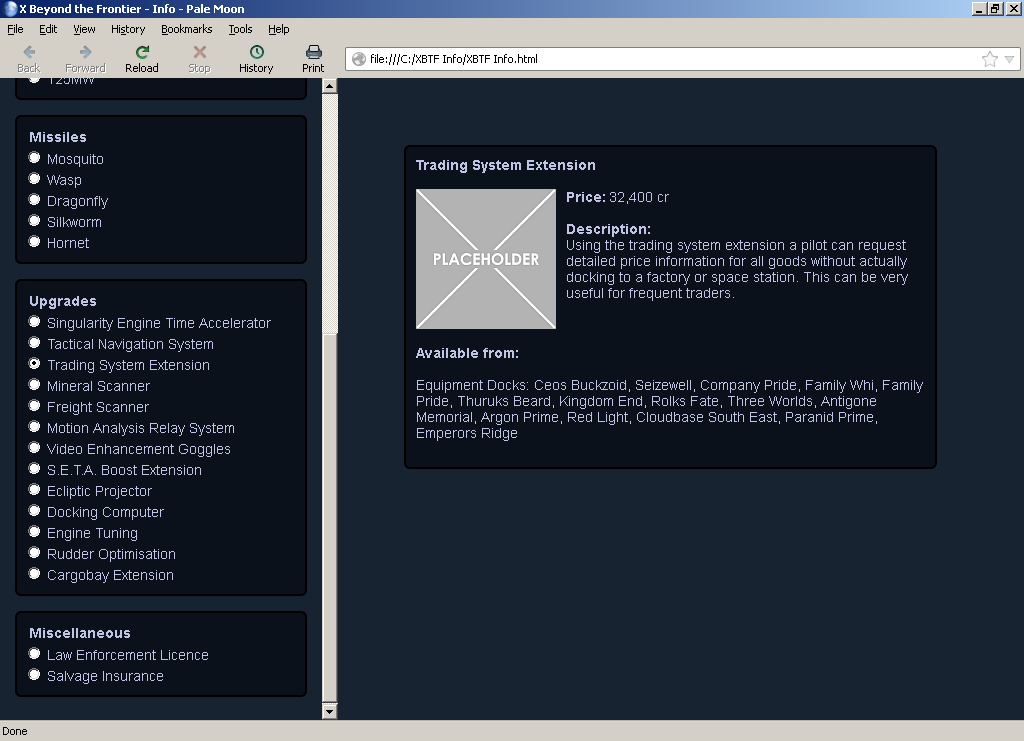The width and height of the screenshot is (1024, 741).
Task: Select the Wasp missile radio button
Action: [x=35, y=178]
